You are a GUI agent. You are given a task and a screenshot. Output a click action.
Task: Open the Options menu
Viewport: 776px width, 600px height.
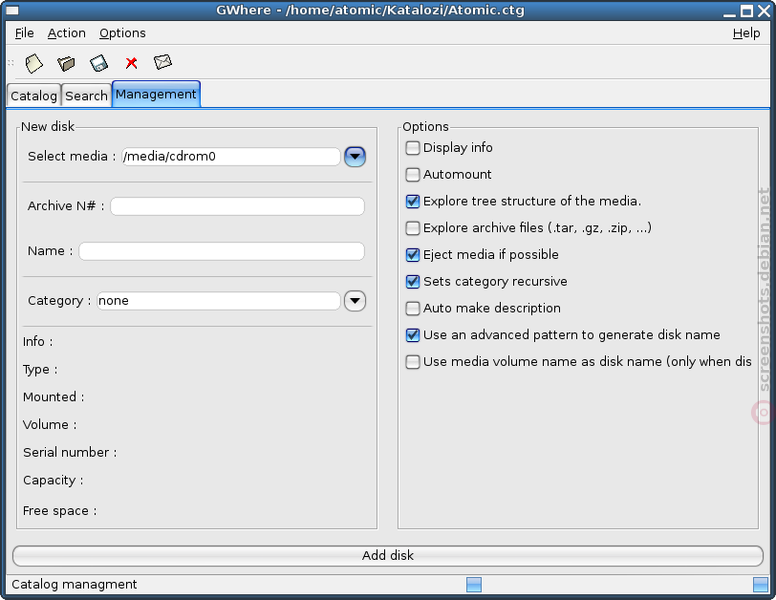click(122, 33)
